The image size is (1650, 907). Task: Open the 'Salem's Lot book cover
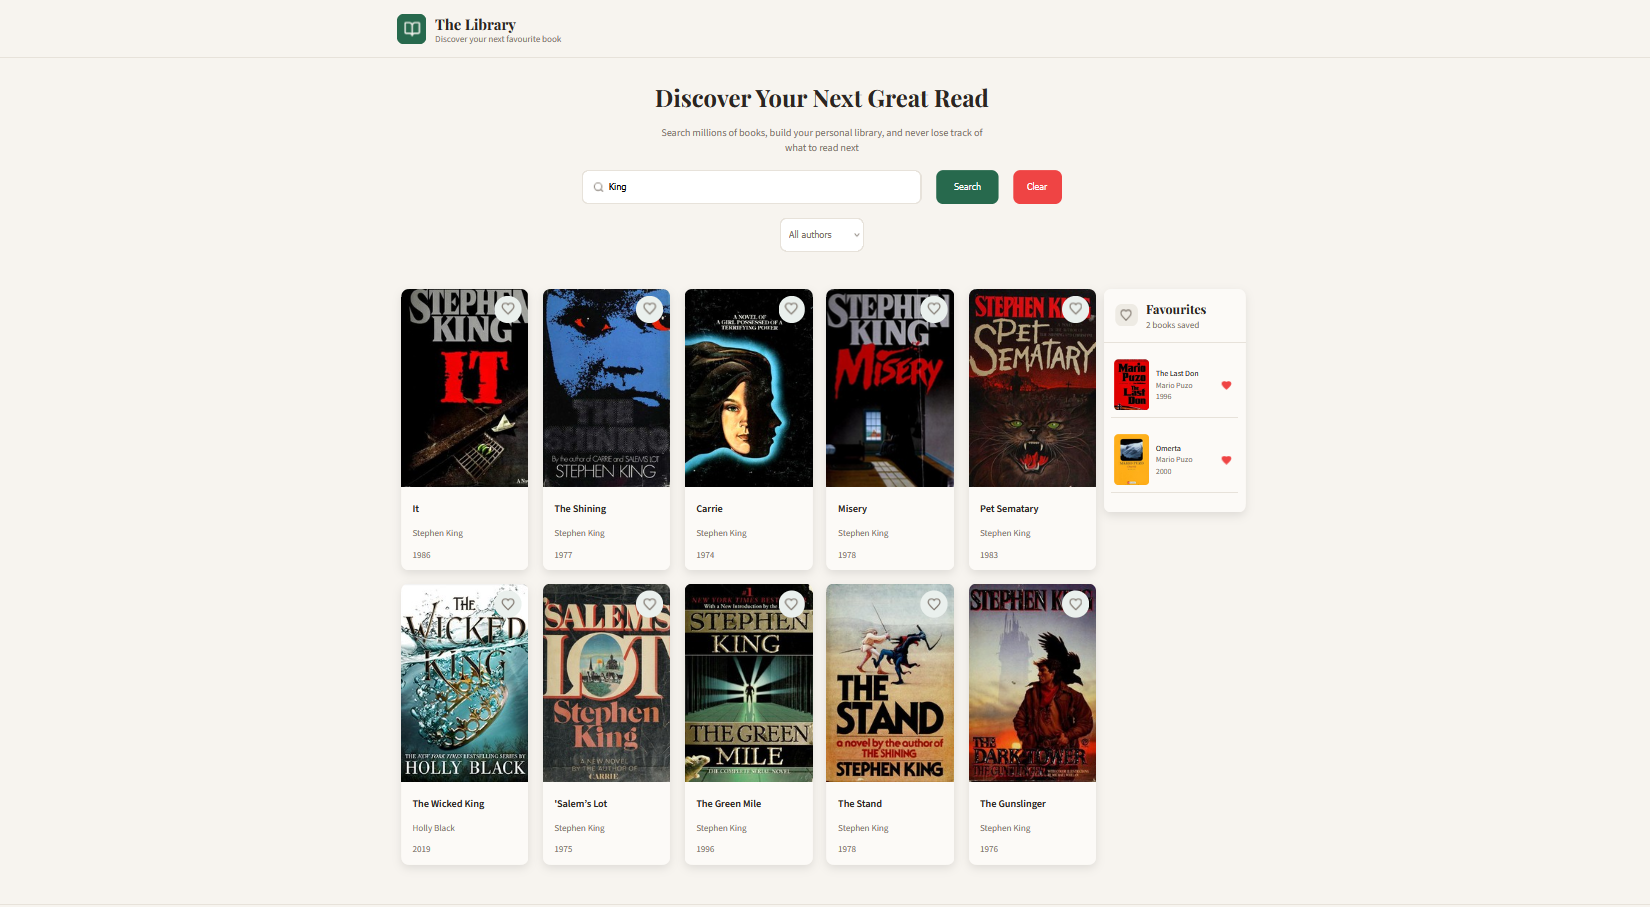(606, 683)
